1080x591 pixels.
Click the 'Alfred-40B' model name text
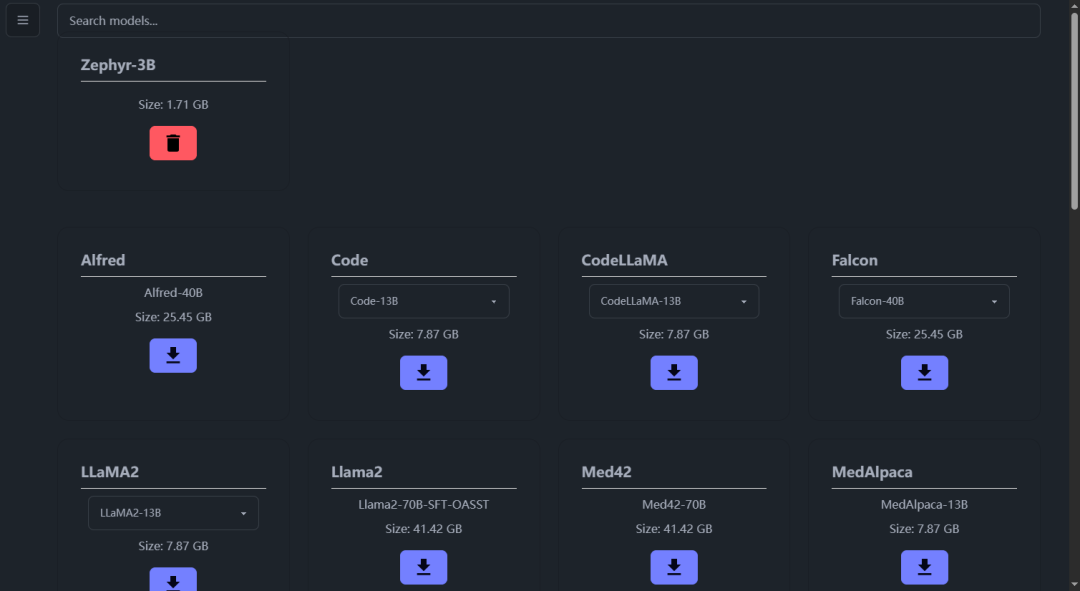point(173,293)
